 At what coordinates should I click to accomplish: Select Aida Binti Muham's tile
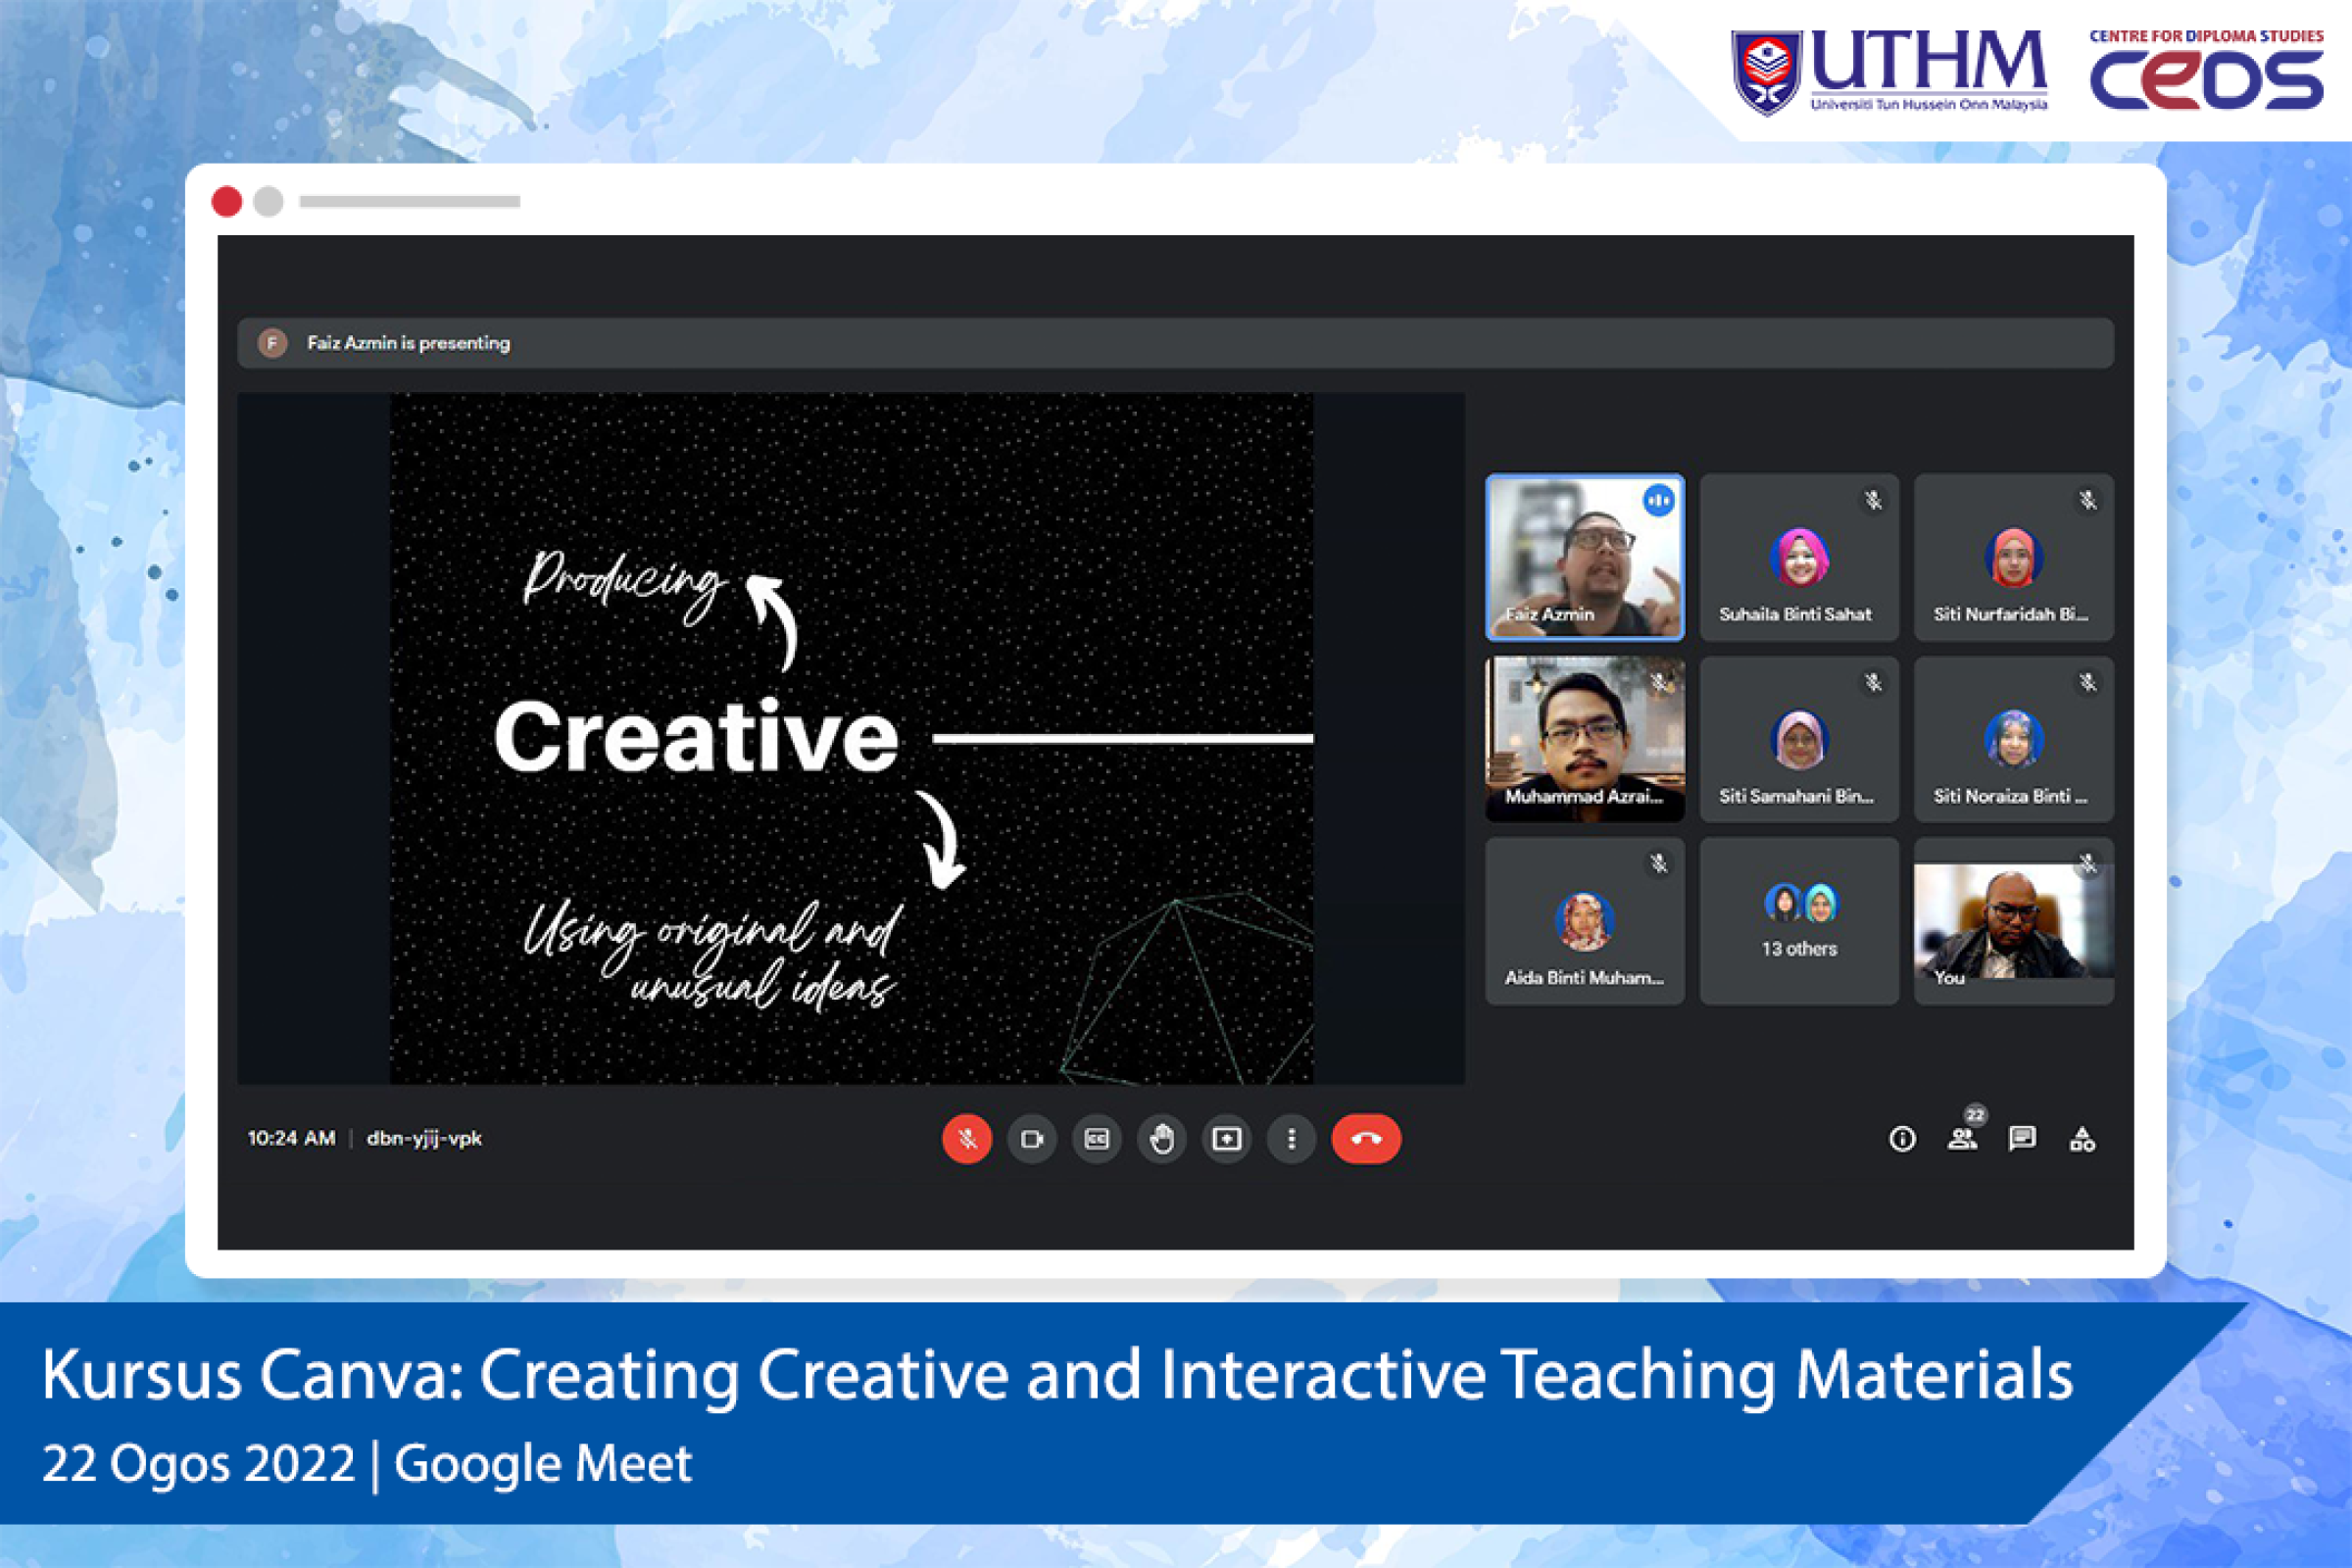pos(1585,921)
